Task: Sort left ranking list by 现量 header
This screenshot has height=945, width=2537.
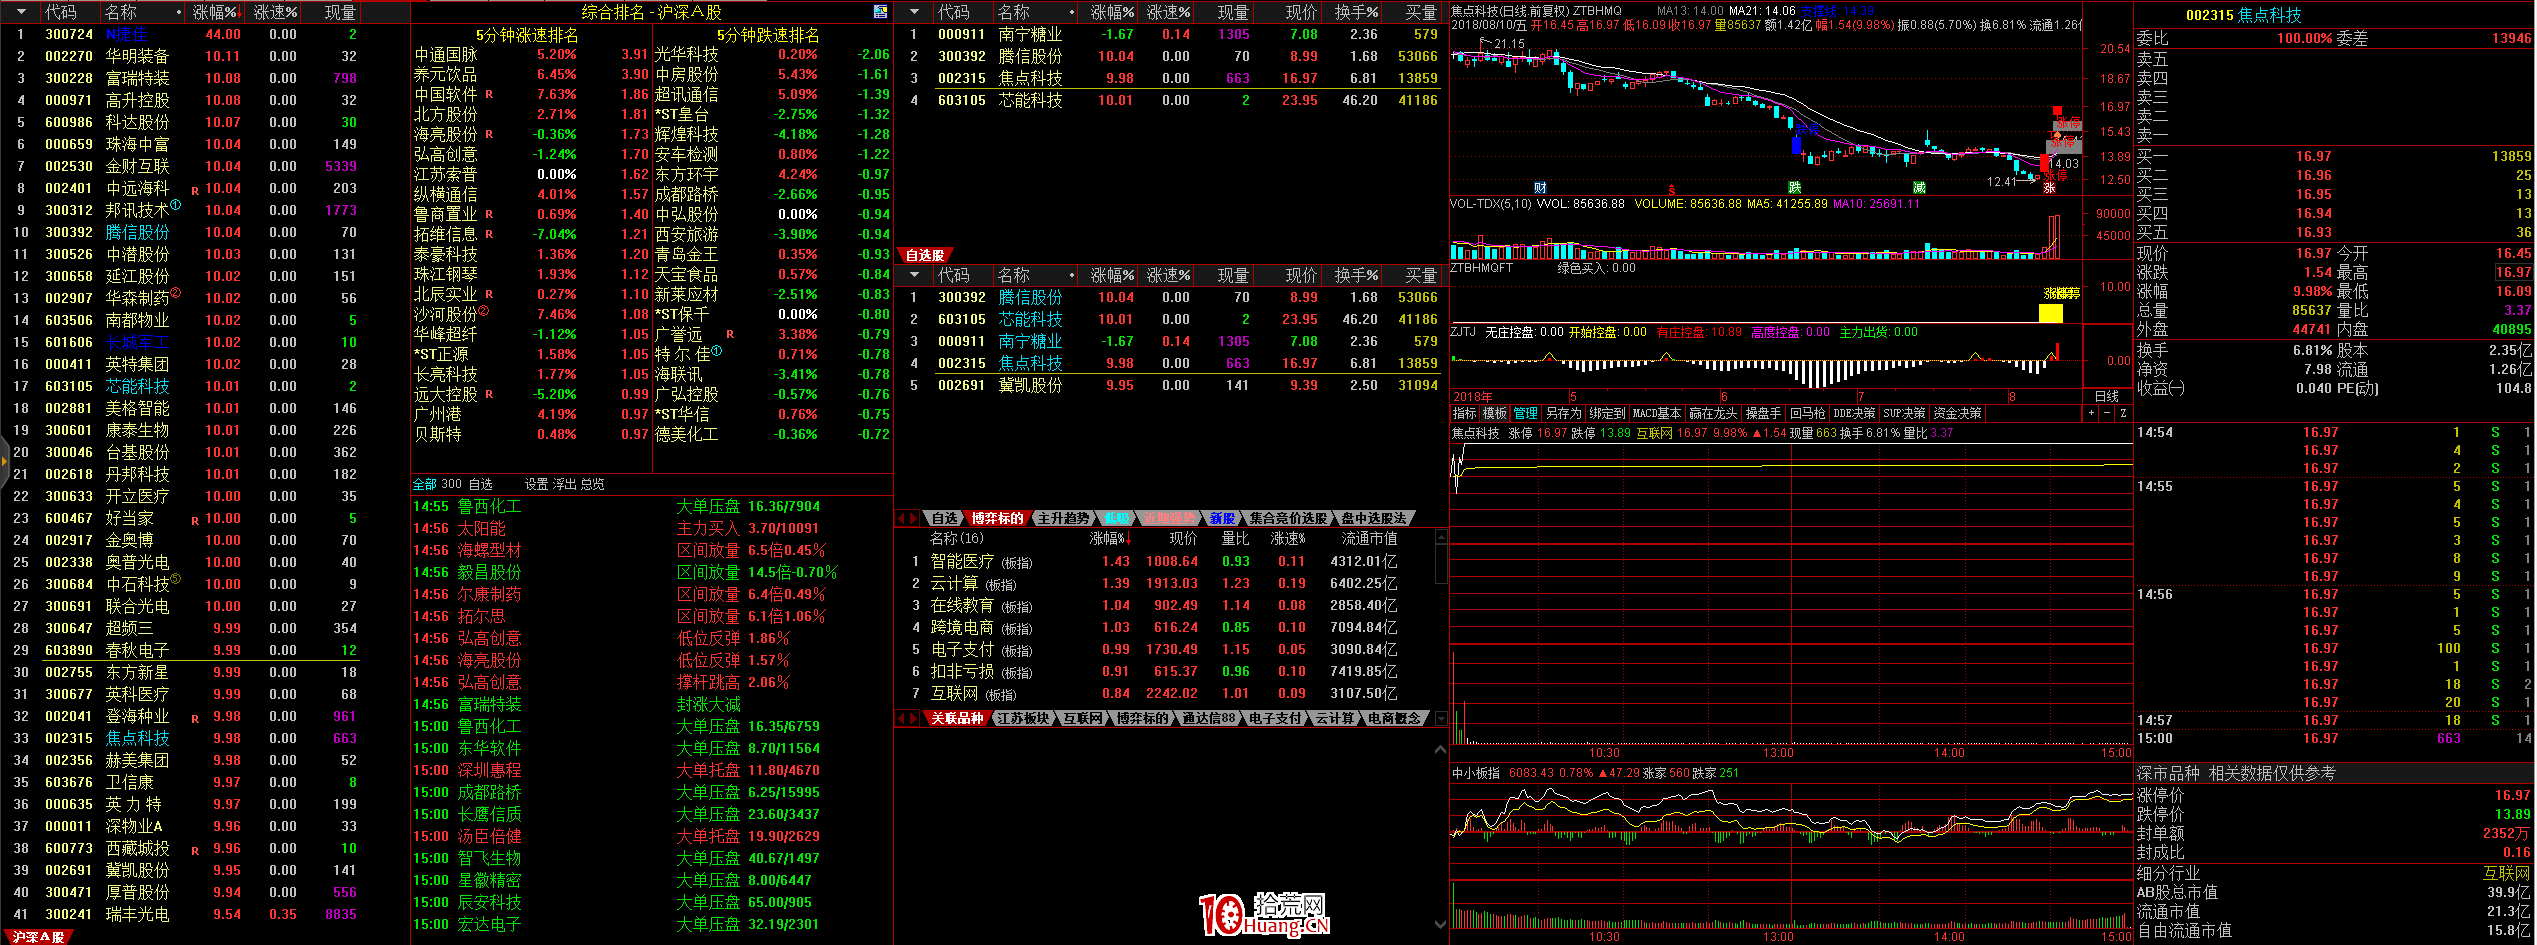Action: click(340, 12)
